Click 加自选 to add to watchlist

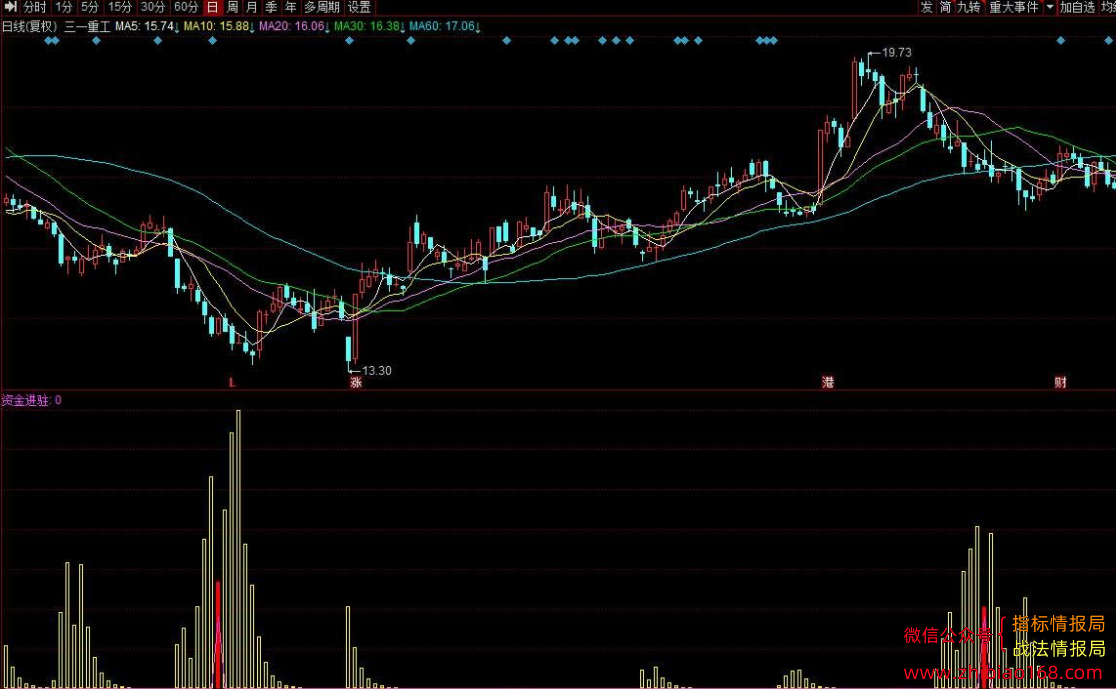coord(1078,7)
